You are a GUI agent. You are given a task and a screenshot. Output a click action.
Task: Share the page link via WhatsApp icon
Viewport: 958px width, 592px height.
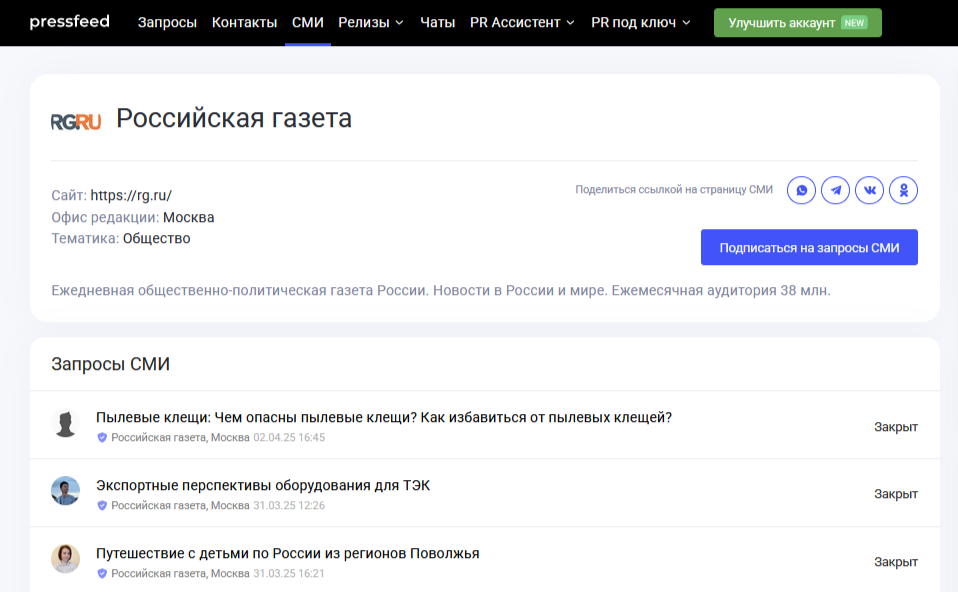pyautogui.click(x=801, y=190)
